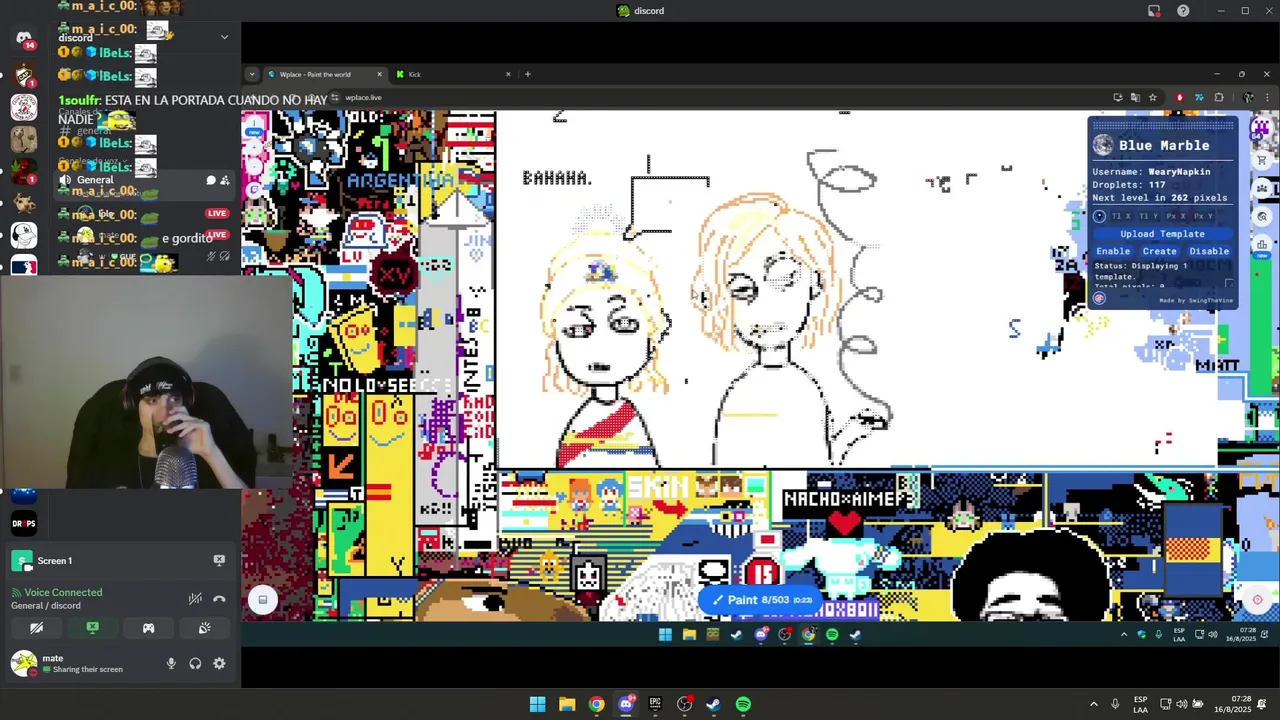The image size is (1280, 720).
Task: Open the Wplace store cart icon
Action: click(1262, 160)
